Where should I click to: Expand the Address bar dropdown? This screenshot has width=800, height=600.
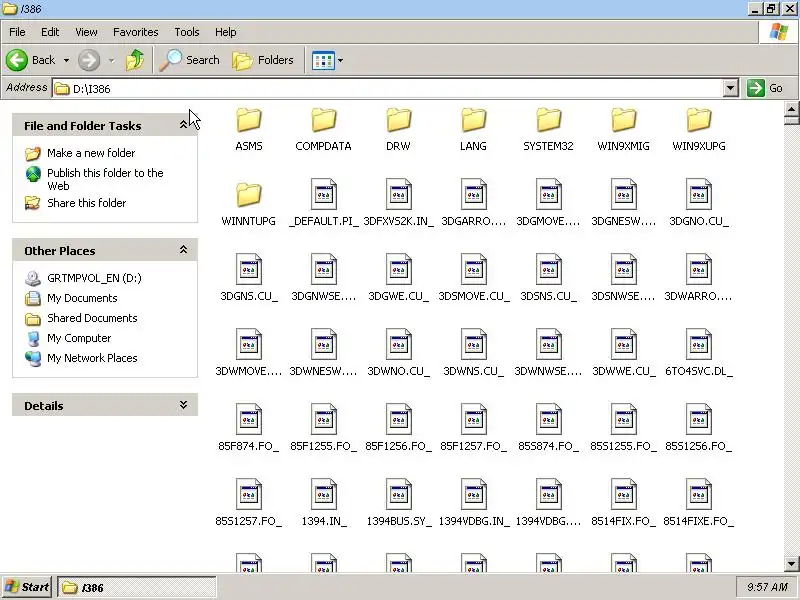[731, 88]
